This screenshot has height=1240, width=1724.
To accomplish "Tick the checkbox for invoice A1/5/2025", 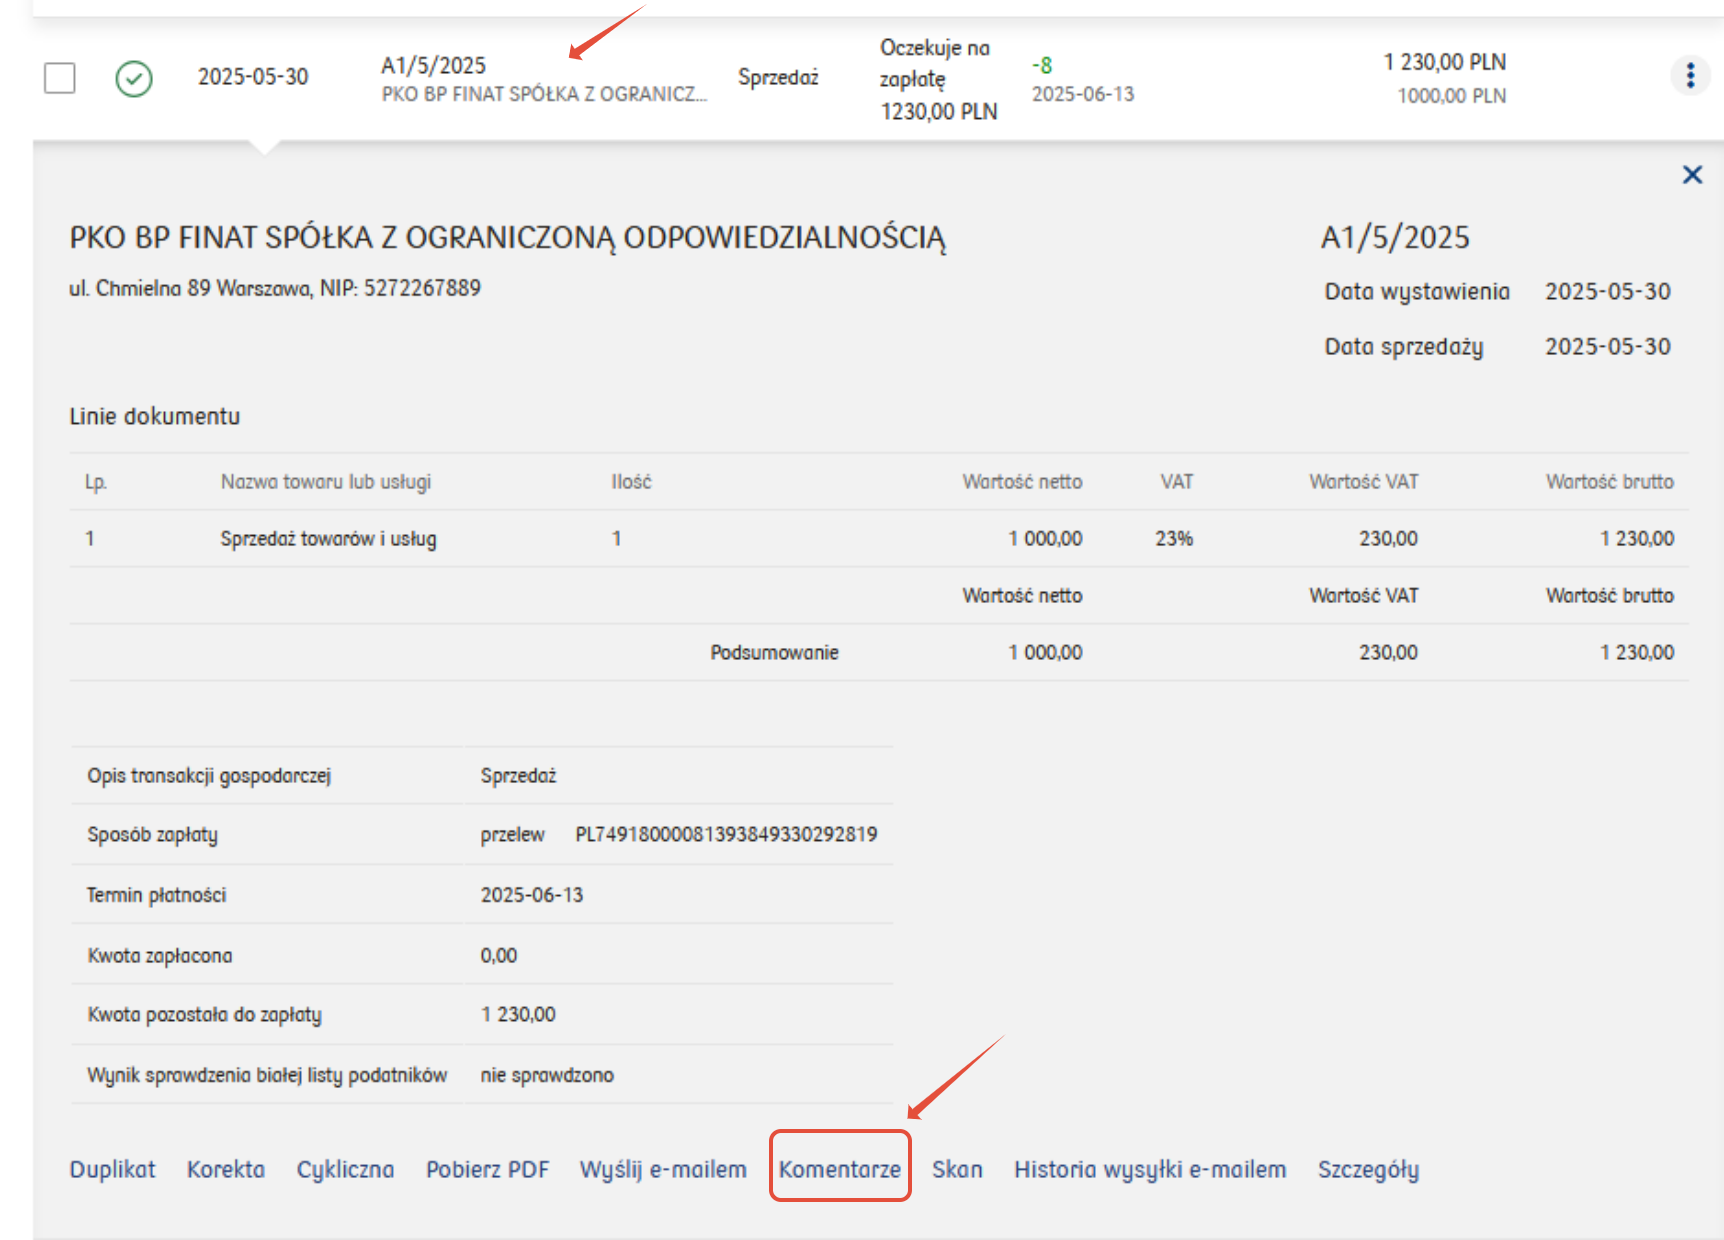I will [60, 77].
